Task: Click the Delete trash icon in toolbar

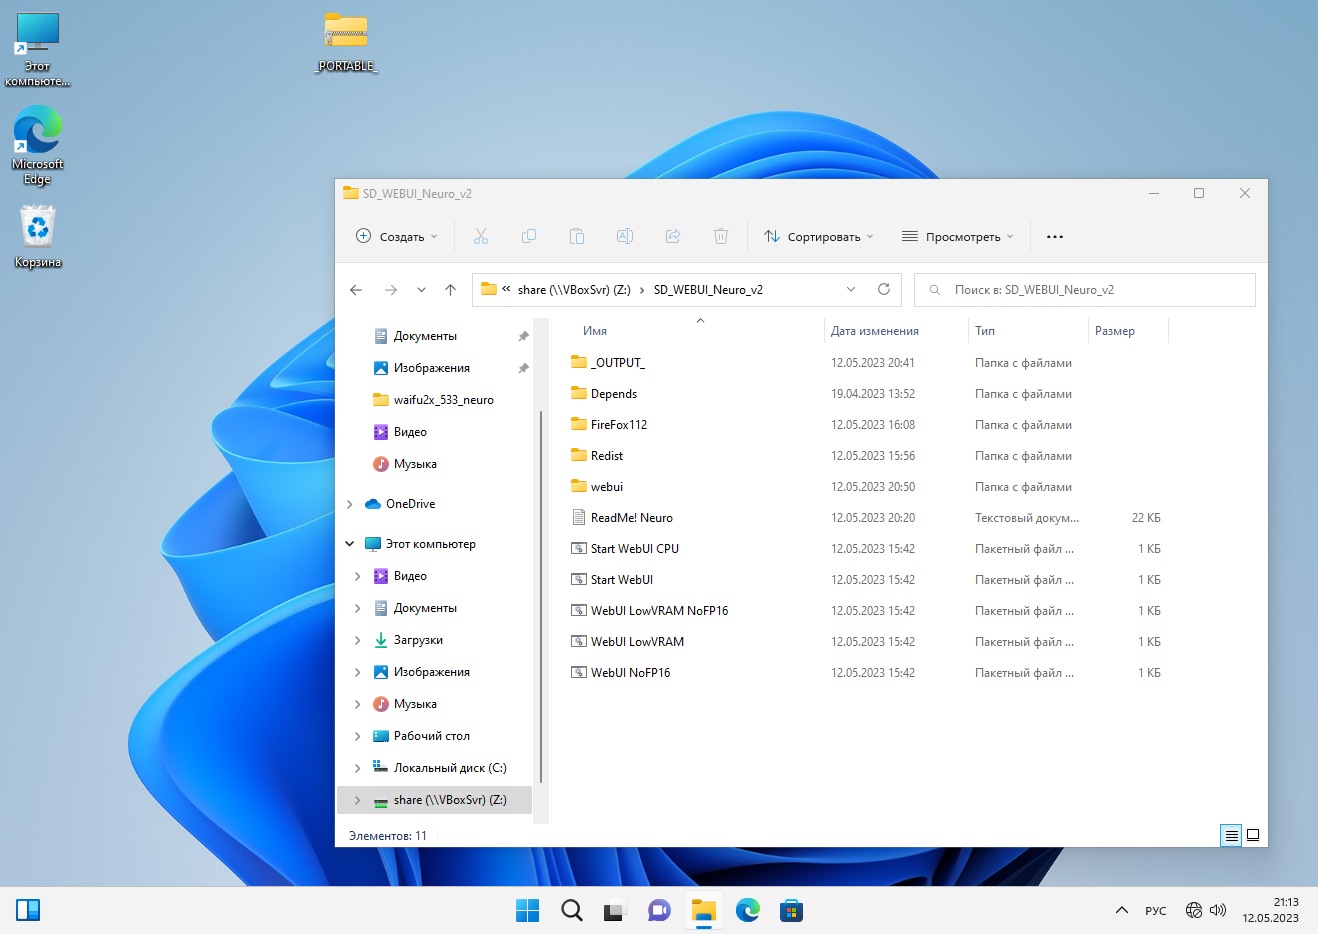Action: [x=721, y=237]
